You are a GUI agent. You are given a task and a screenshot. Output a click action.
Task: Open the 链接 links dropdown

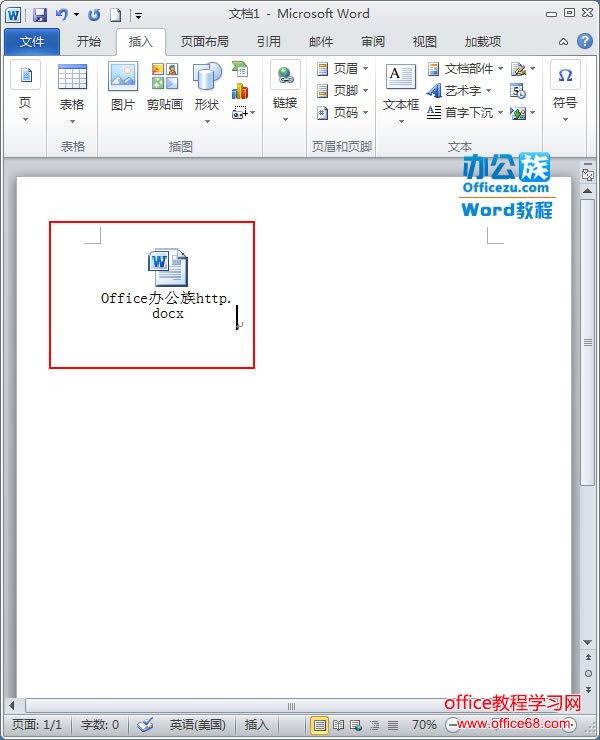tap(285, 92)
